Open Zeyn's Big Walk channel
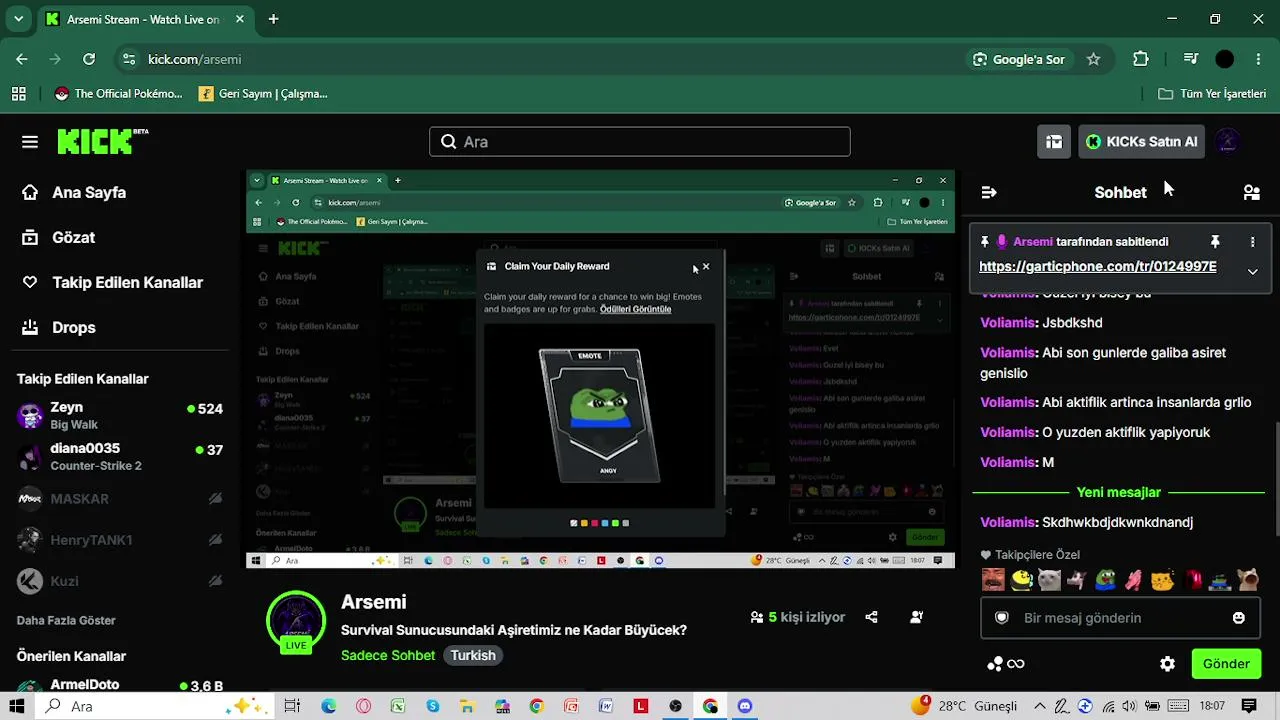The height and width of the screenshot is (720, 1280). (x=120, y=415)
